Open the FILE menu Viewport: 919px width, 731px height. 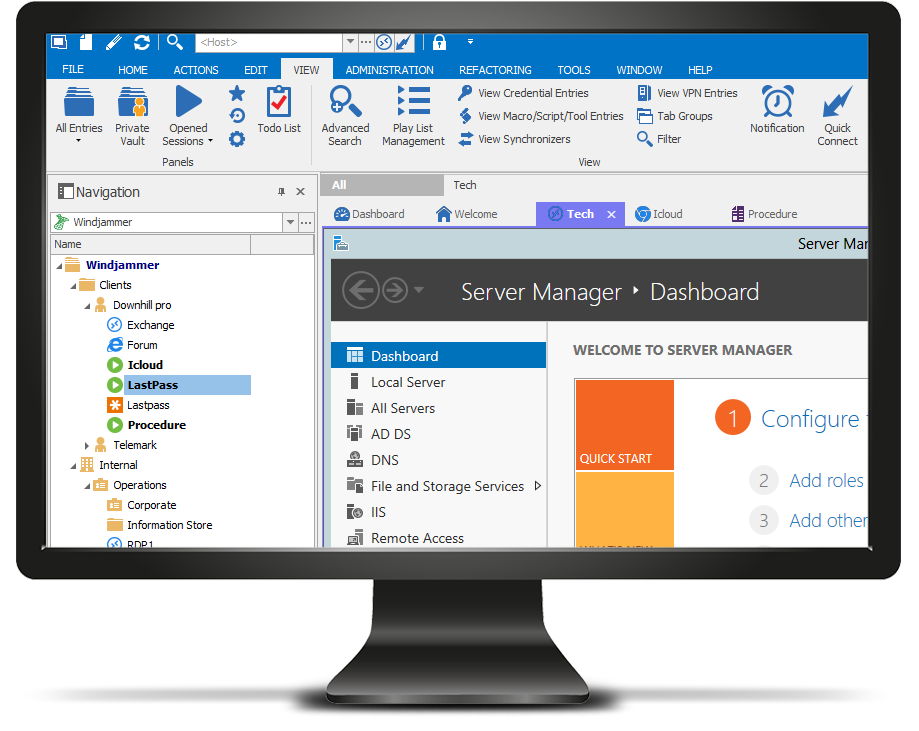click(x=73, y=69)
